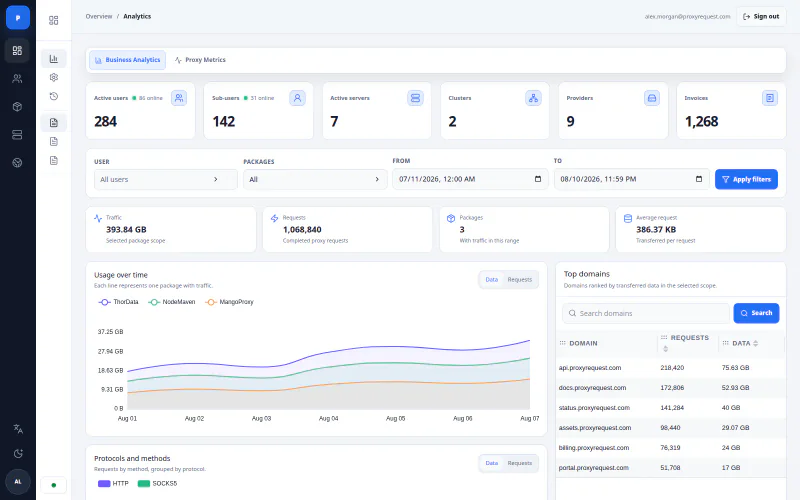Click the Providers card icon
Screen dimensions: 800x500
[652, 98]
